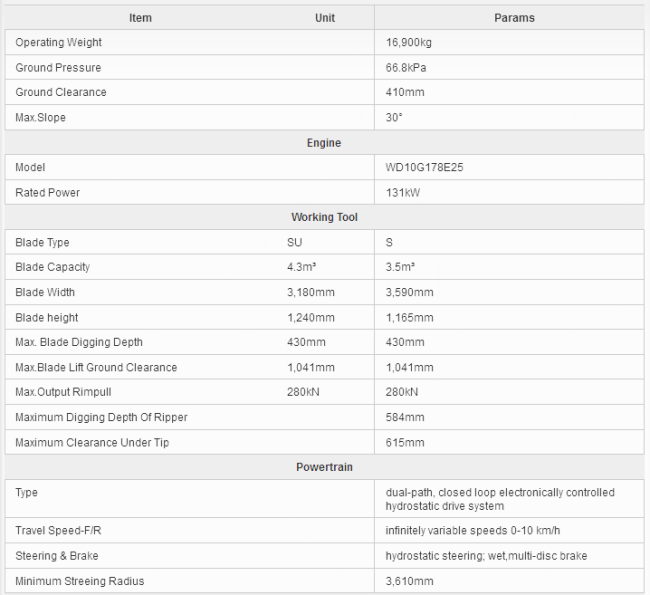Click the Minimum Steering Radius value 3,610mm
650x595 pixels.
point(409,581)
